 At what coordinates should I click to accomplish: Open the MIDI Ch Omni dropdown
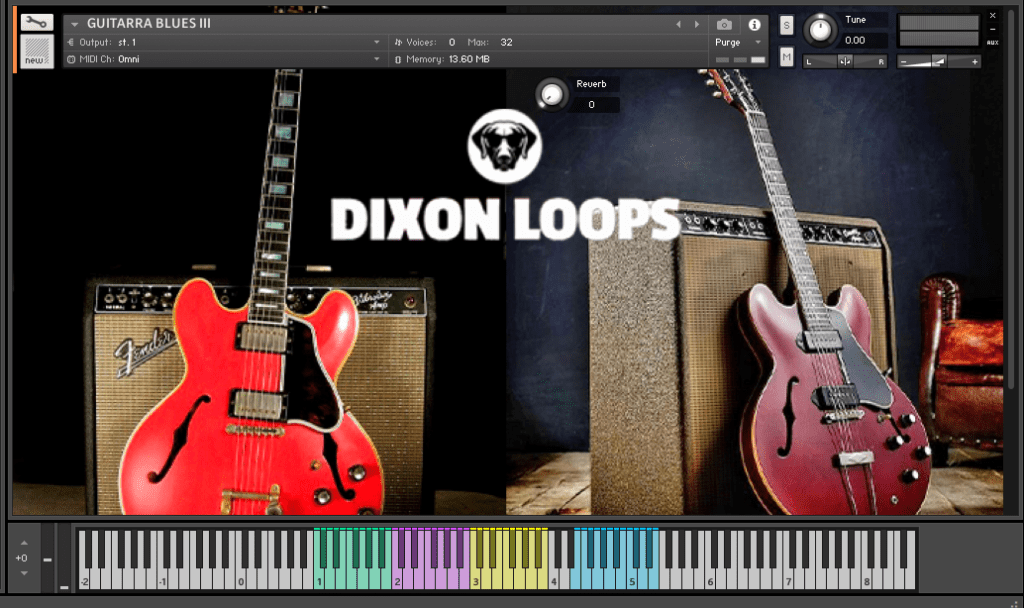(x=377, y=59)
